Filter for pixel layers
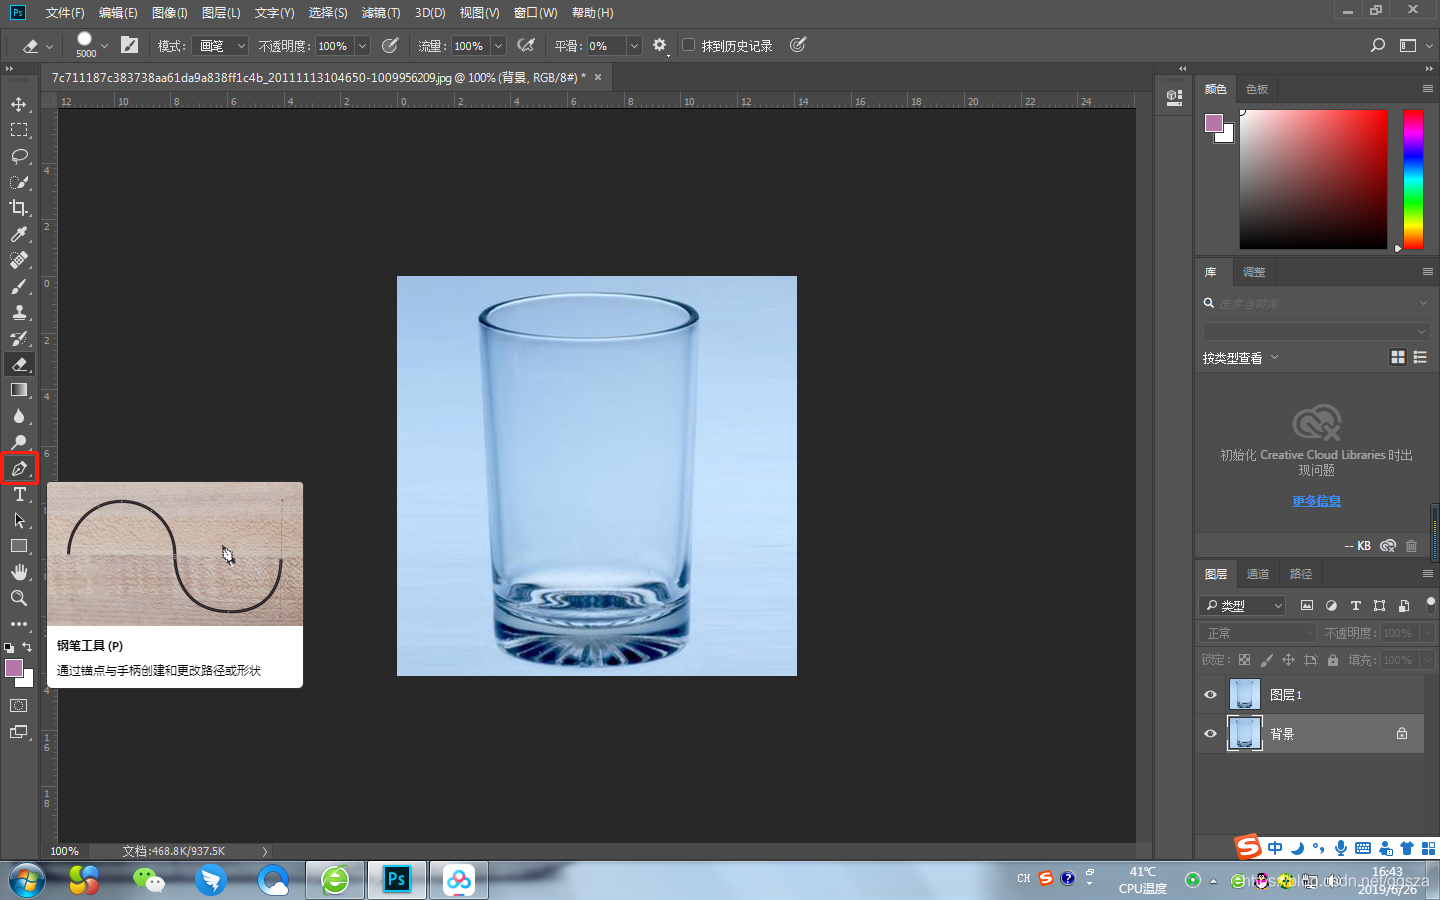The width and height of the screenshot is (1440, 900). click(1306, 605)
